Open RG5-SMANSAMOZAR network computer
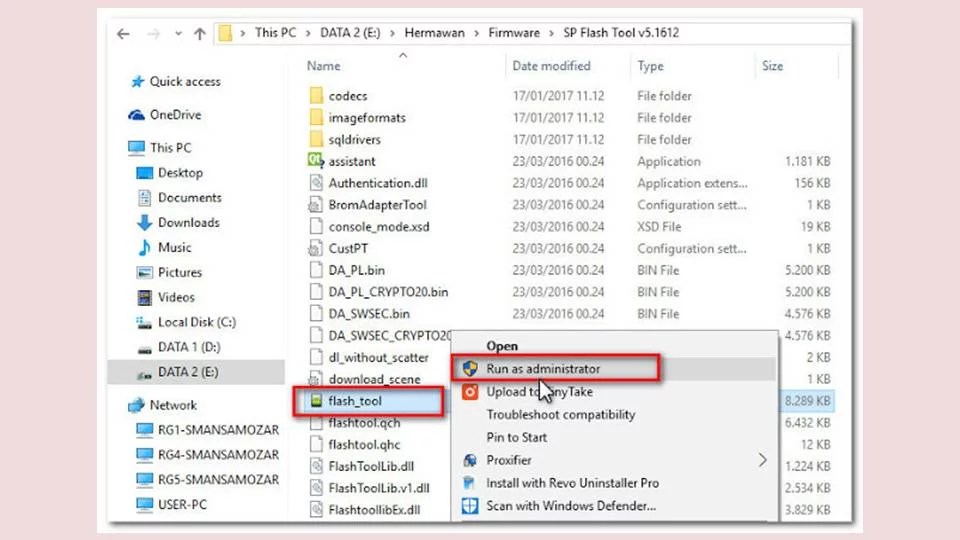 tap(218, 479)
